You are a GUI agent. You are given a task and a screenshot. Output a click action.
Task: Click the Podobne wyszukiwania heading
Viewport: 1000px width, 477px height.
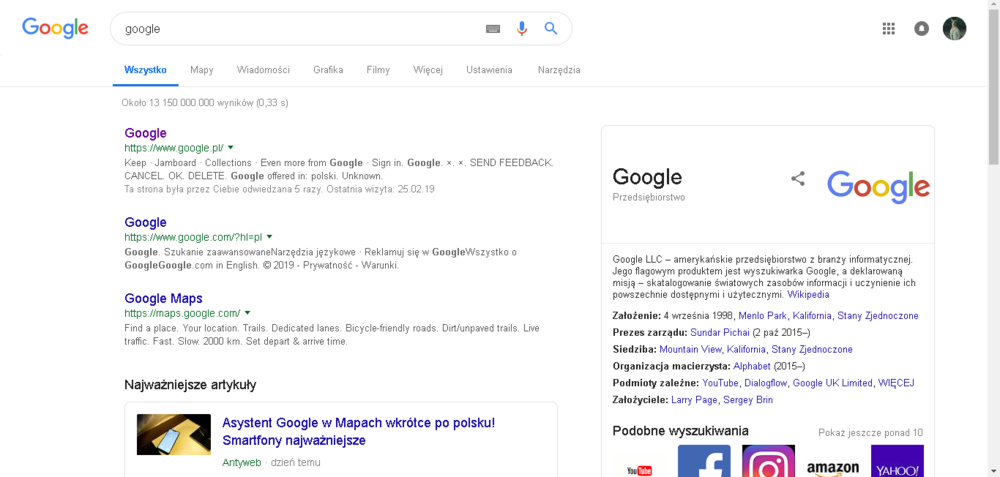pyautogui.click(x=680, y=431)
